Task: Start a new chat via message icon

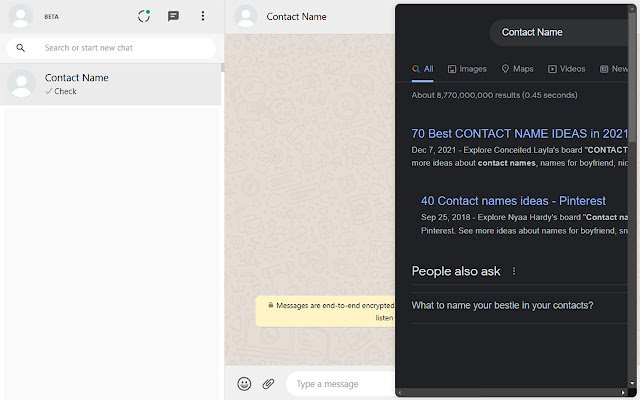Action: tap(173, 16)
